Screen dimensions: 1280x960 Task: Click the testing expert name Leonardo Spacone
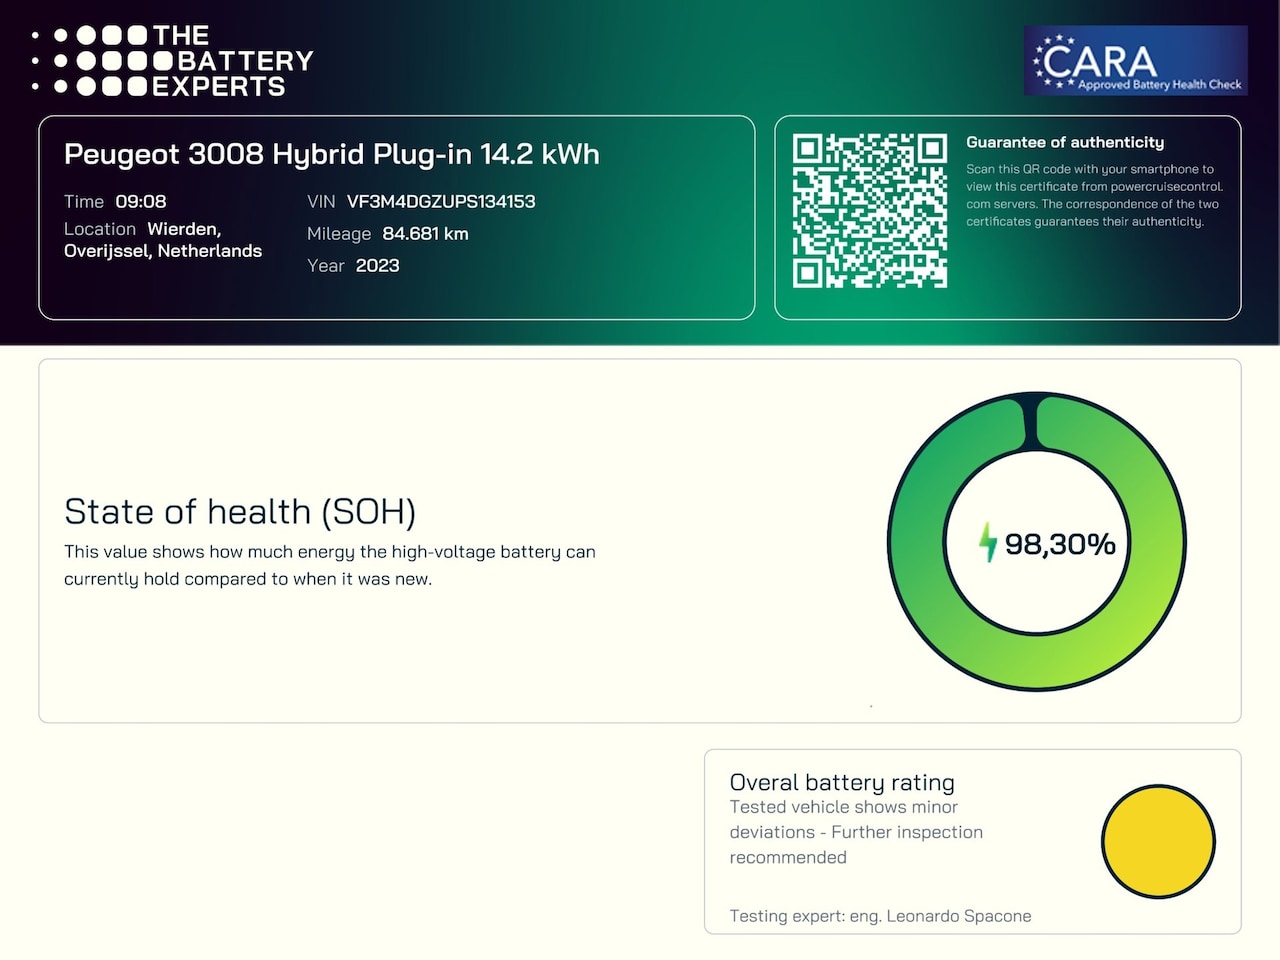point(958,916)
